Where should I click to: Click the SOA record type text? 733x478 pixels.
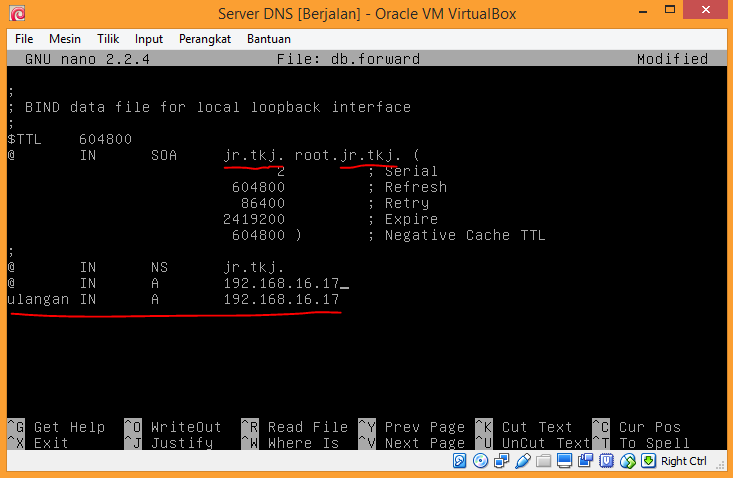click(164, 155)
